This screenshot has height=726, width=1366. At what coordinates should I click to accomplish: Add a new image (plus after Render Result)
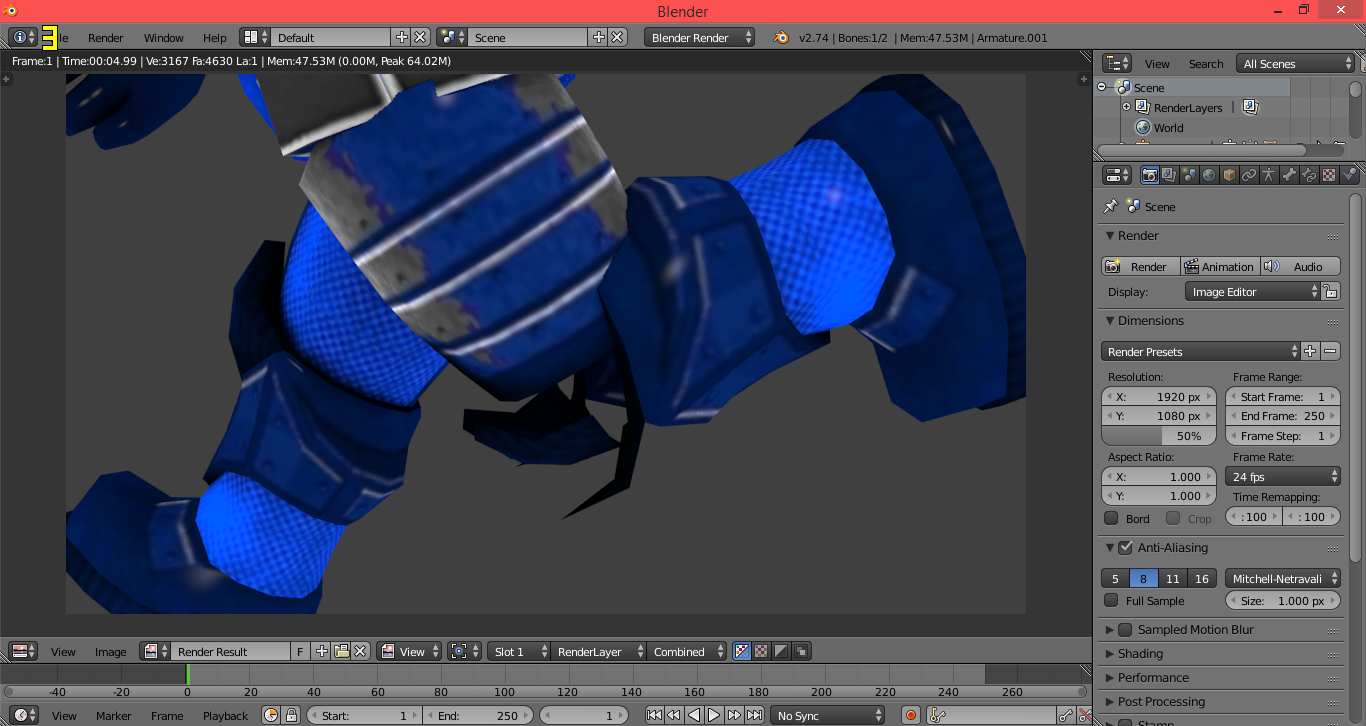(x=322, y=651)
